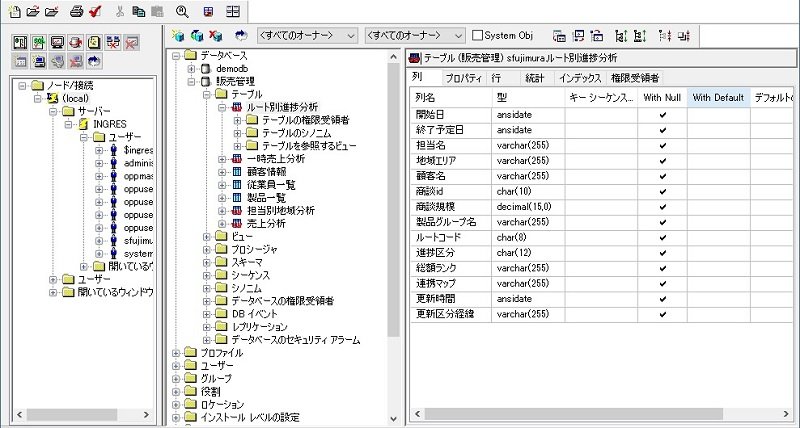800x428 pixels.
Task: Click the tile windows icon in top toolbar
Action: 233,11
